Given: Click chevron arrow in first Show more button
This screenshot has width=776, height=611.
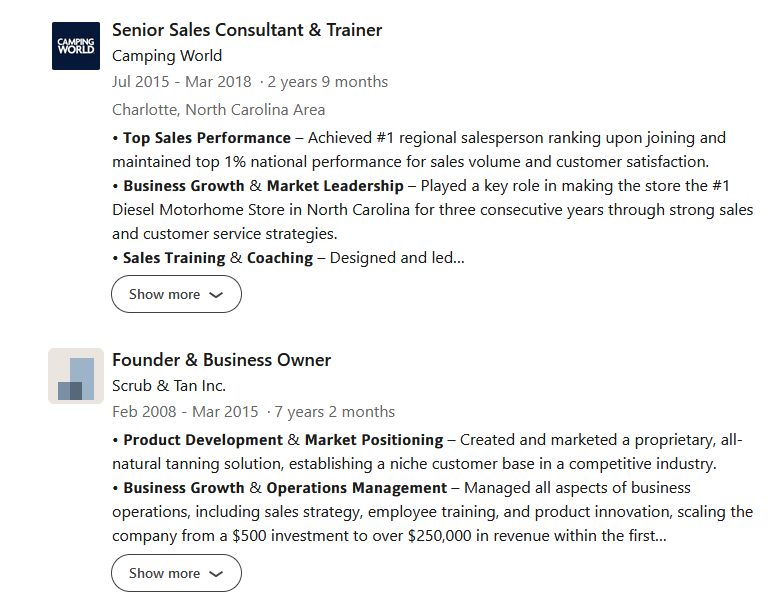Looking at the screenshot, I should coord(216,295).
